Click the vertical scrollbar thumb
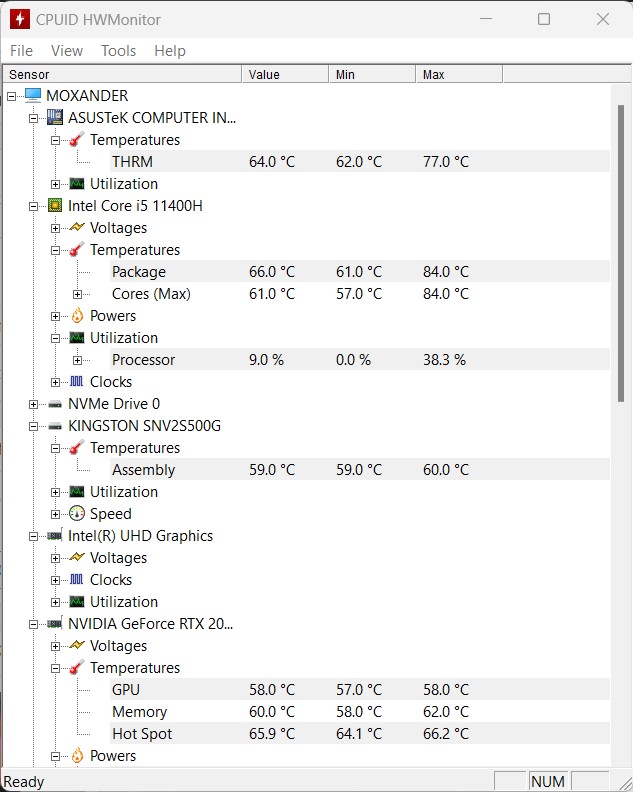The height and width of the screenshot is (792, 633). [x=621, y=254]
